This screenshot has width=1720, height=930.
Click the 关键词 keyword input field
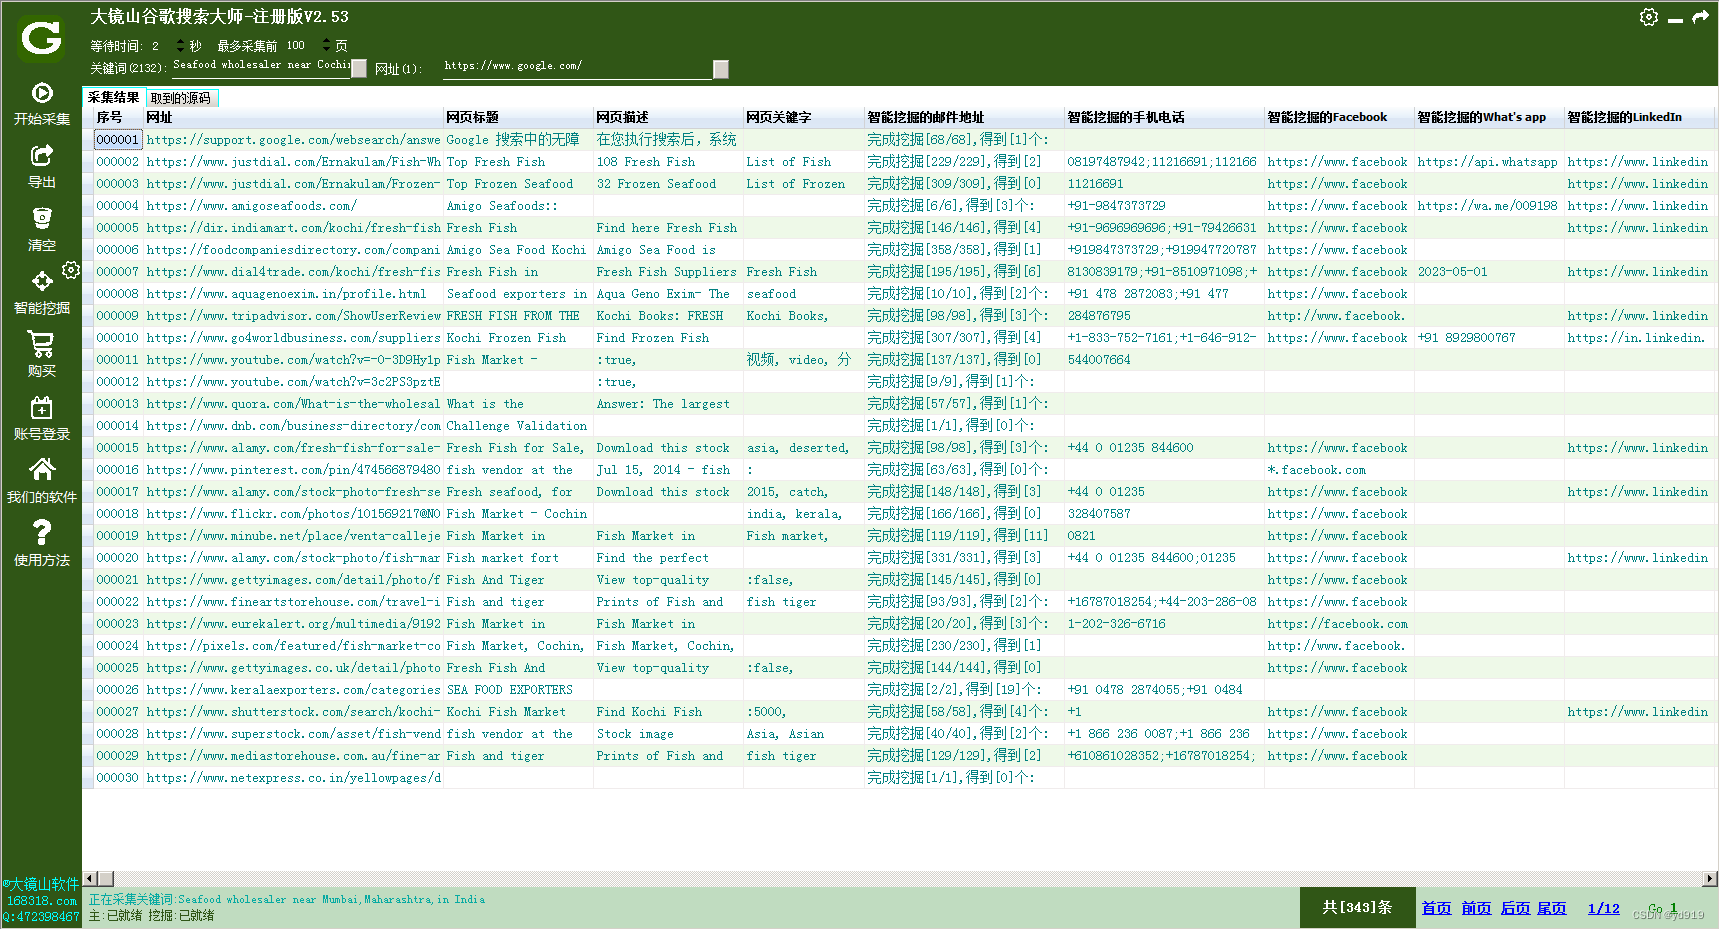coord(261,65)
